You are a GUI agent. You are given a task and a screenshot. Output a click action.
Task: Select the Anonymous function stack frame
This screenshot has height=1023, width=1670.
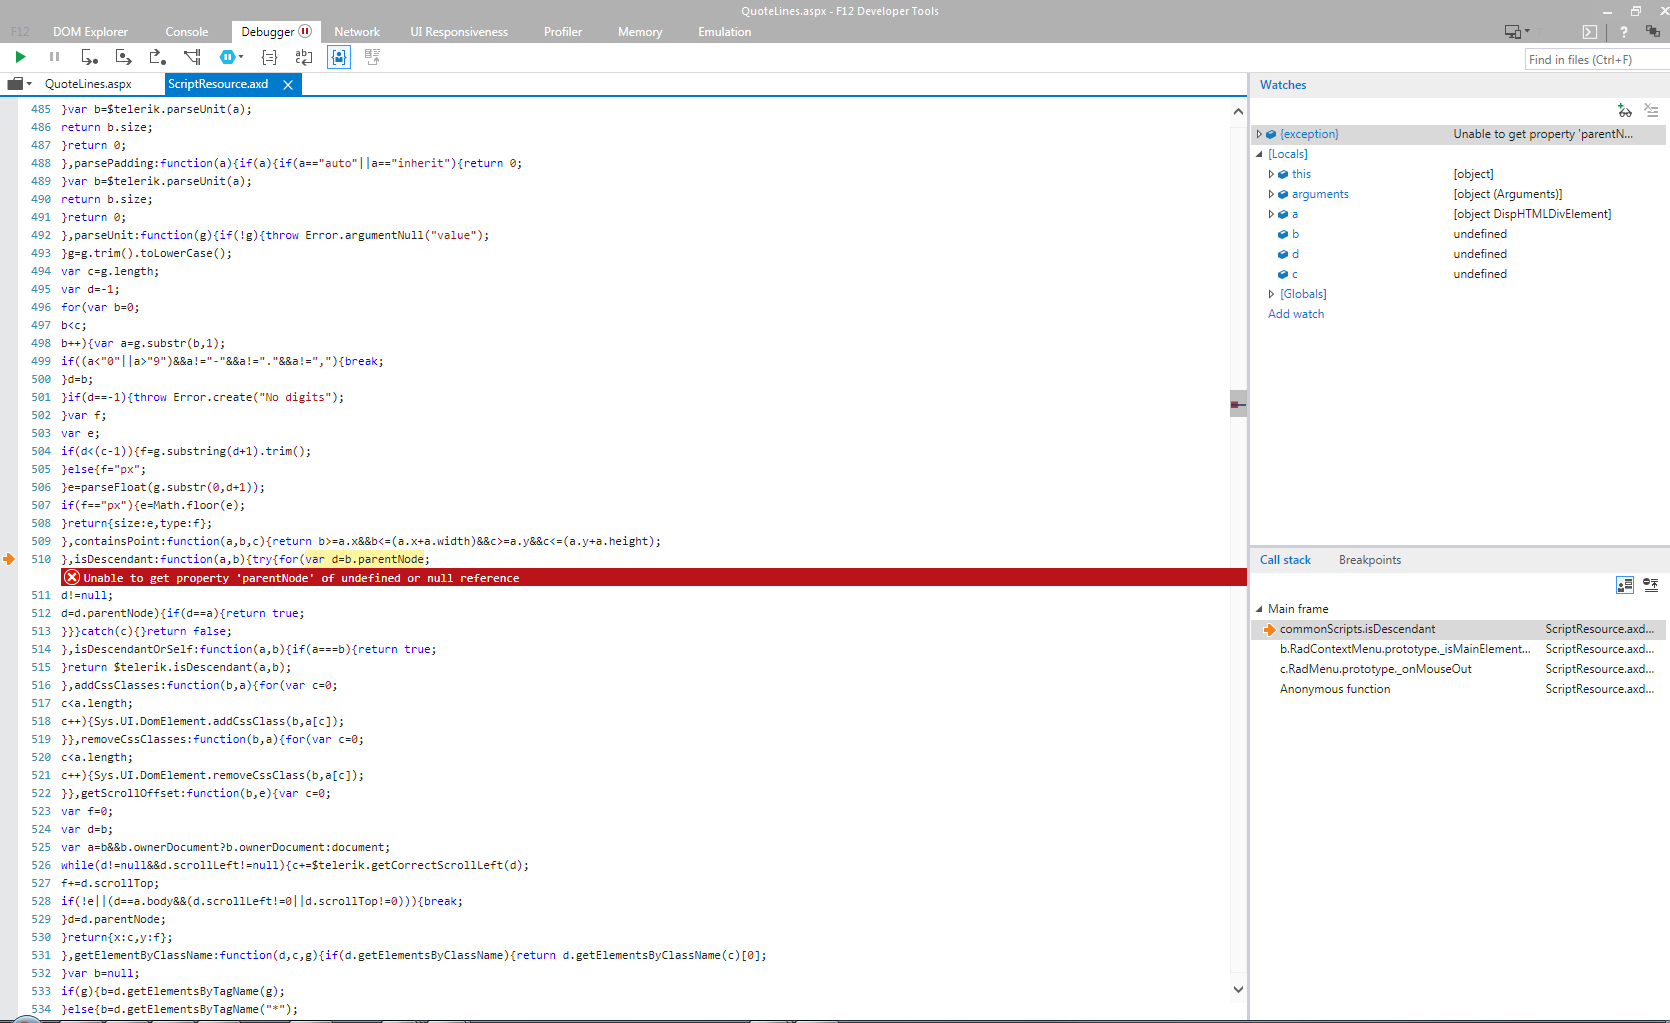coord(1460,689)
